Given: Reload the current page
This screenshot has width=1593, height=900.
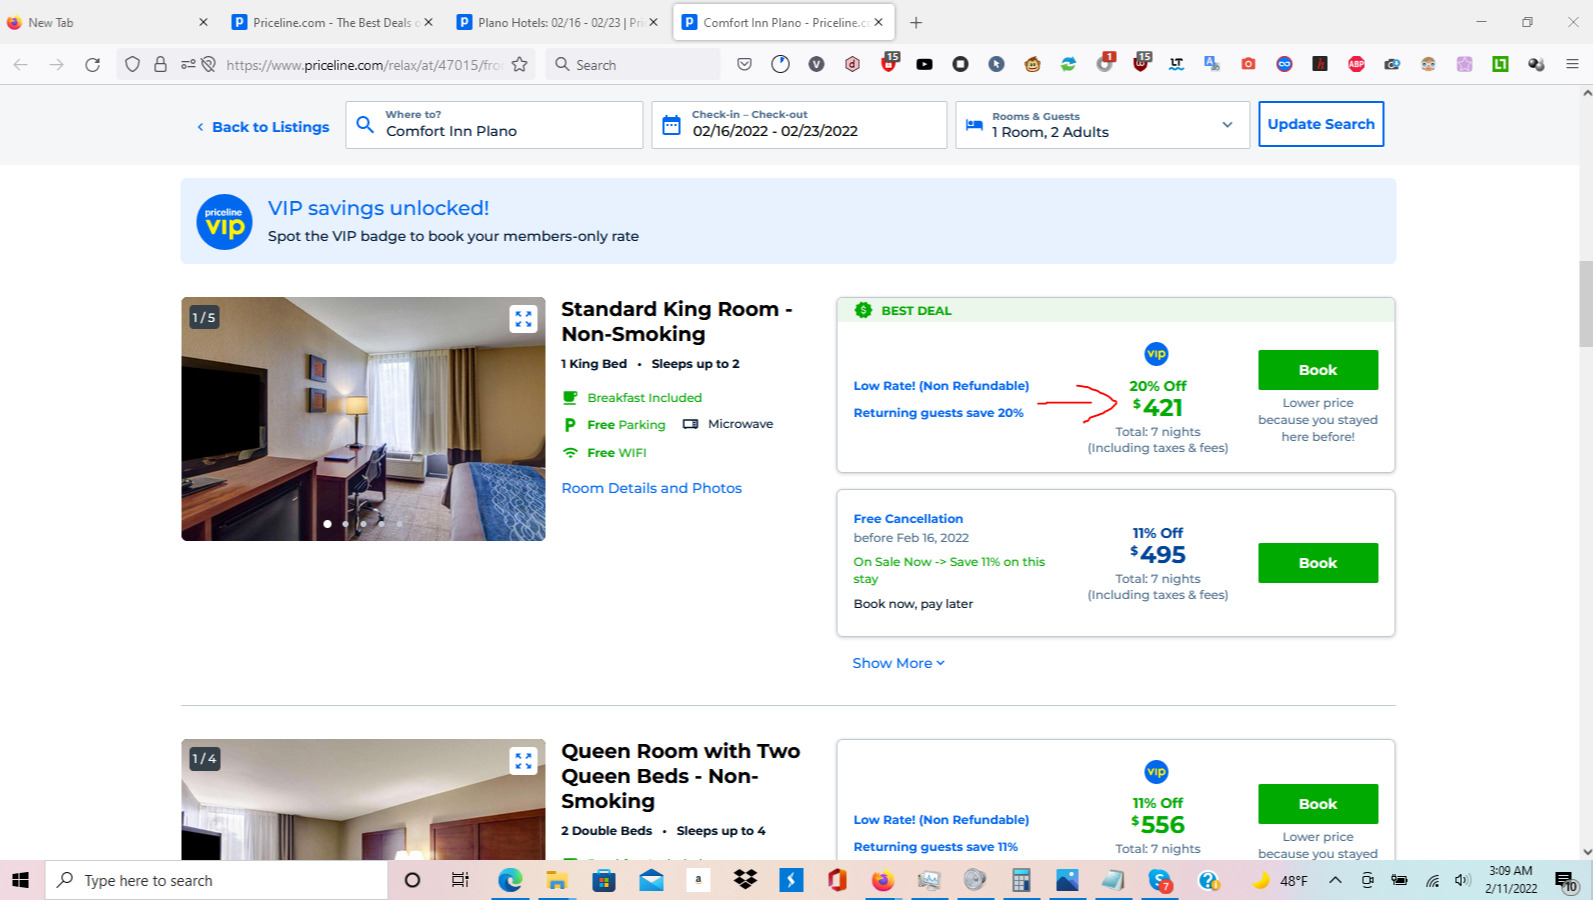Looking at the screenshot, I should (92, 64).
